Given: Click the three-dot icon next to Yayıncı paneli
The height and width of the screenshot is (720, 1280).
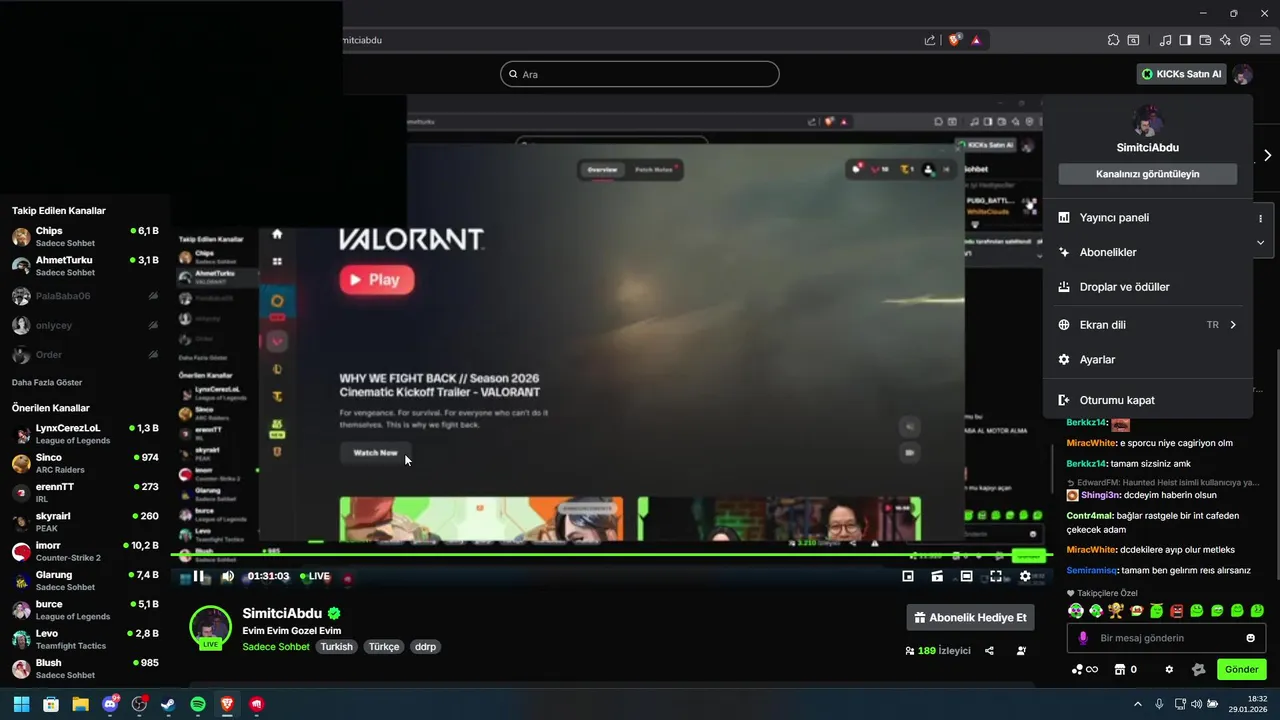Looking at the screenshot, I should [1260, 218].
